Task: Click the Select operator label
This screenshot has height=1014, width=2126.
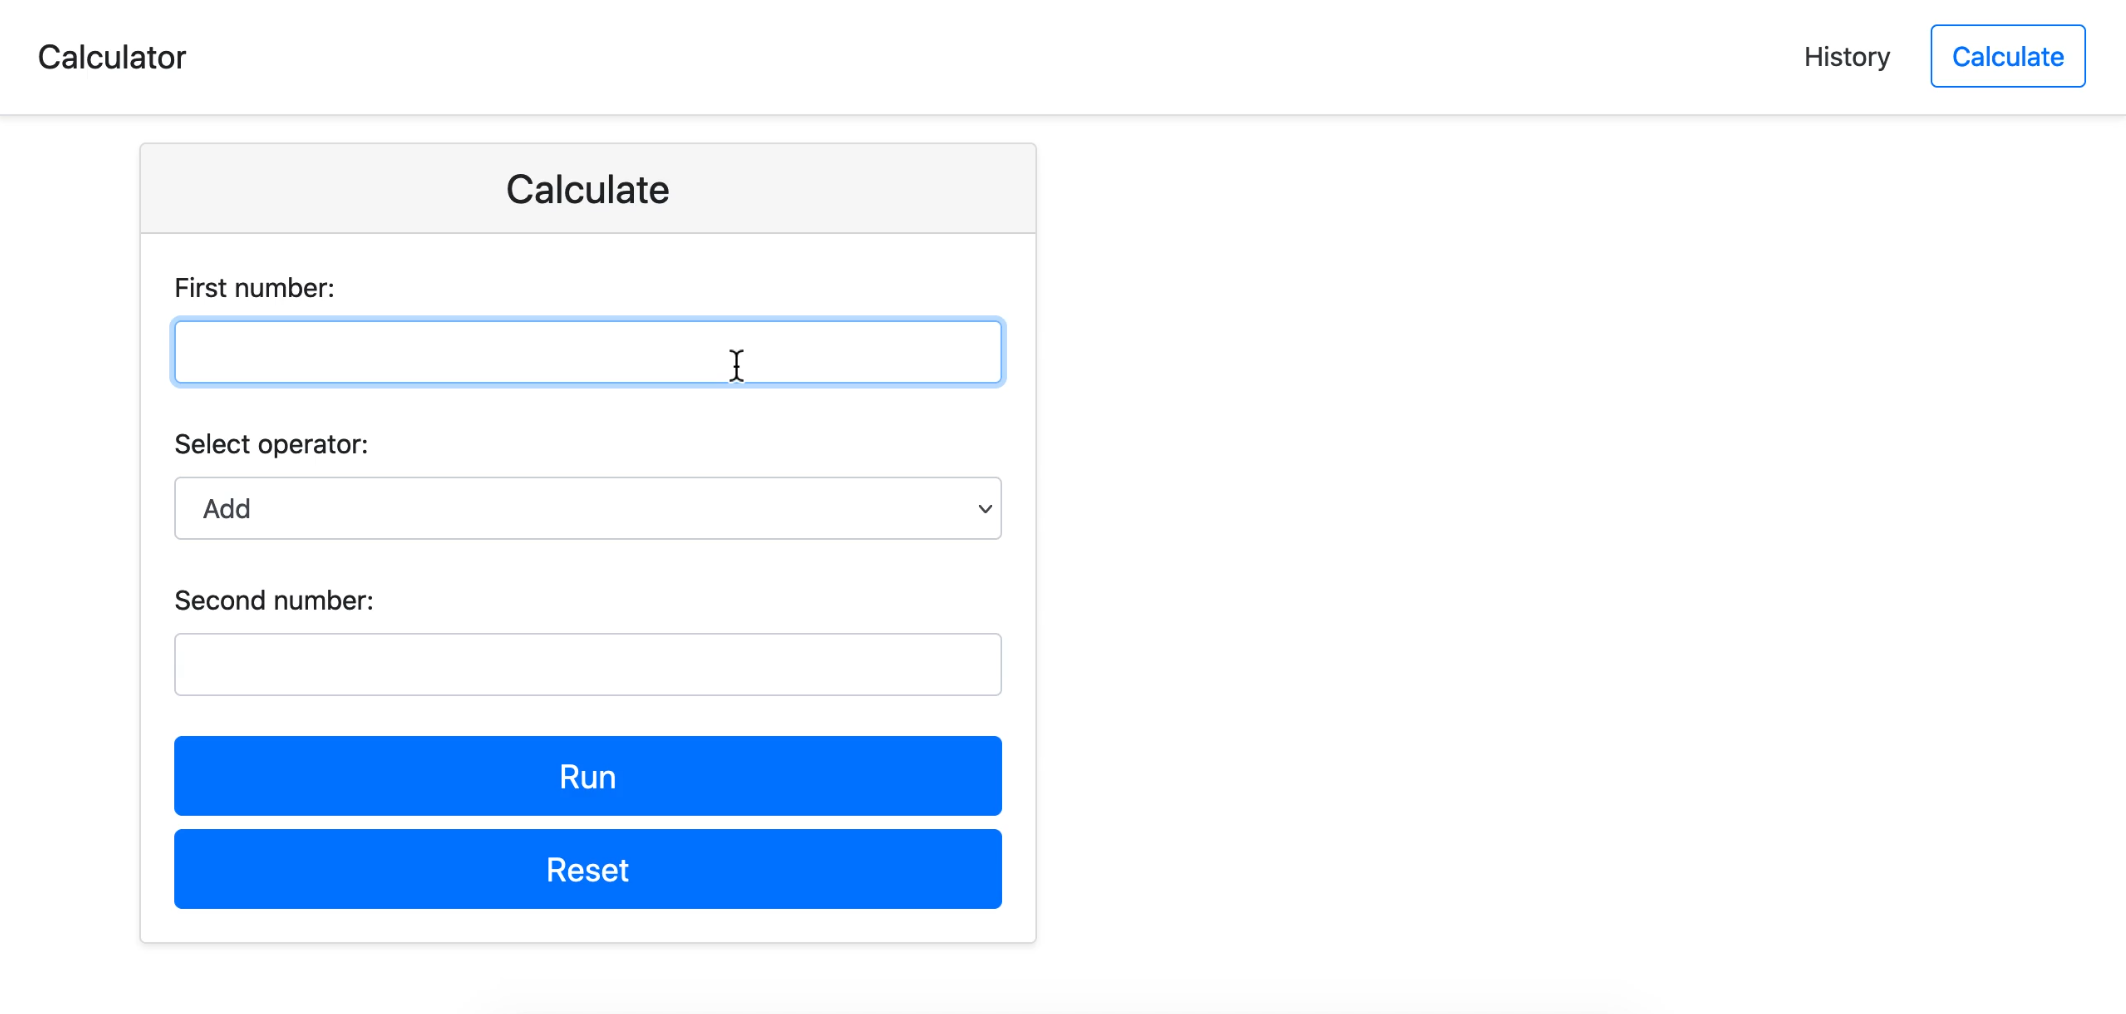Action: click(x=271, y=444)
